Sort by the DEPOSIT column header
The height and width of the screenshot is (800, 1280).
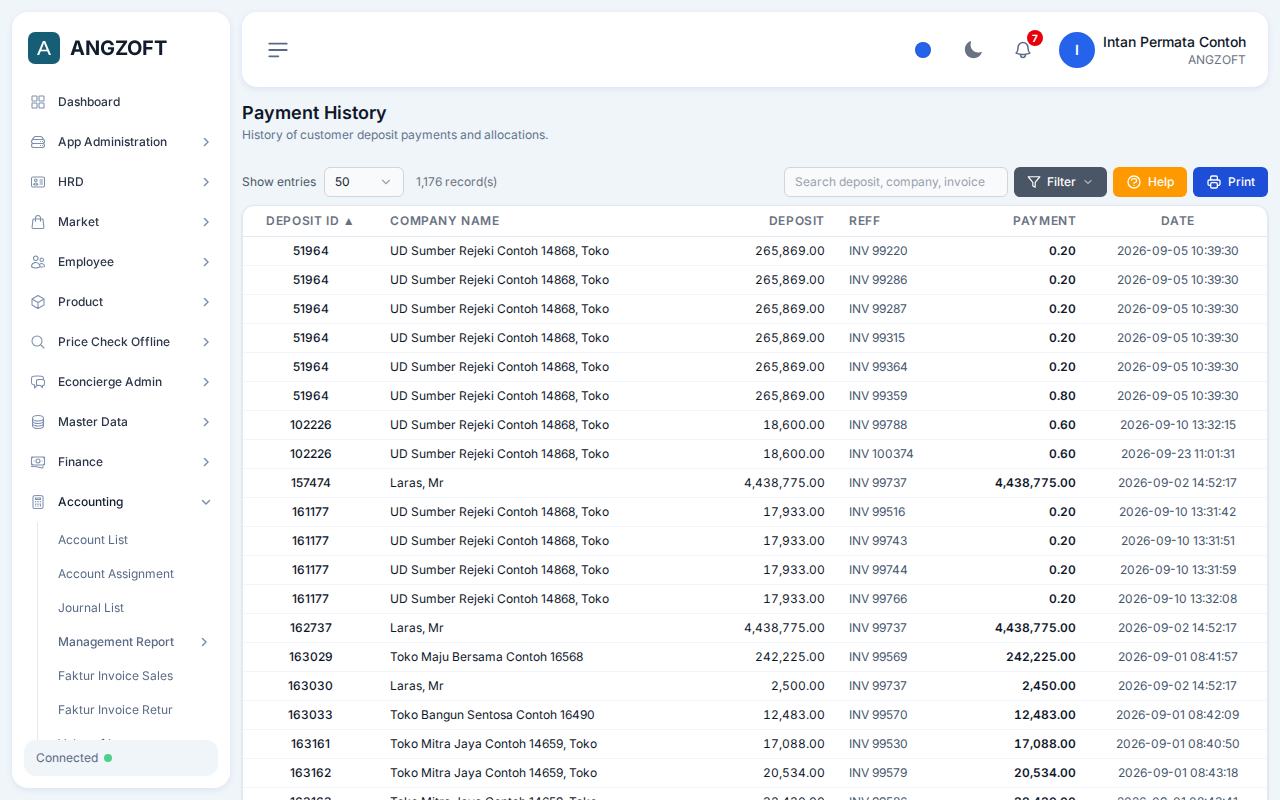796,221
